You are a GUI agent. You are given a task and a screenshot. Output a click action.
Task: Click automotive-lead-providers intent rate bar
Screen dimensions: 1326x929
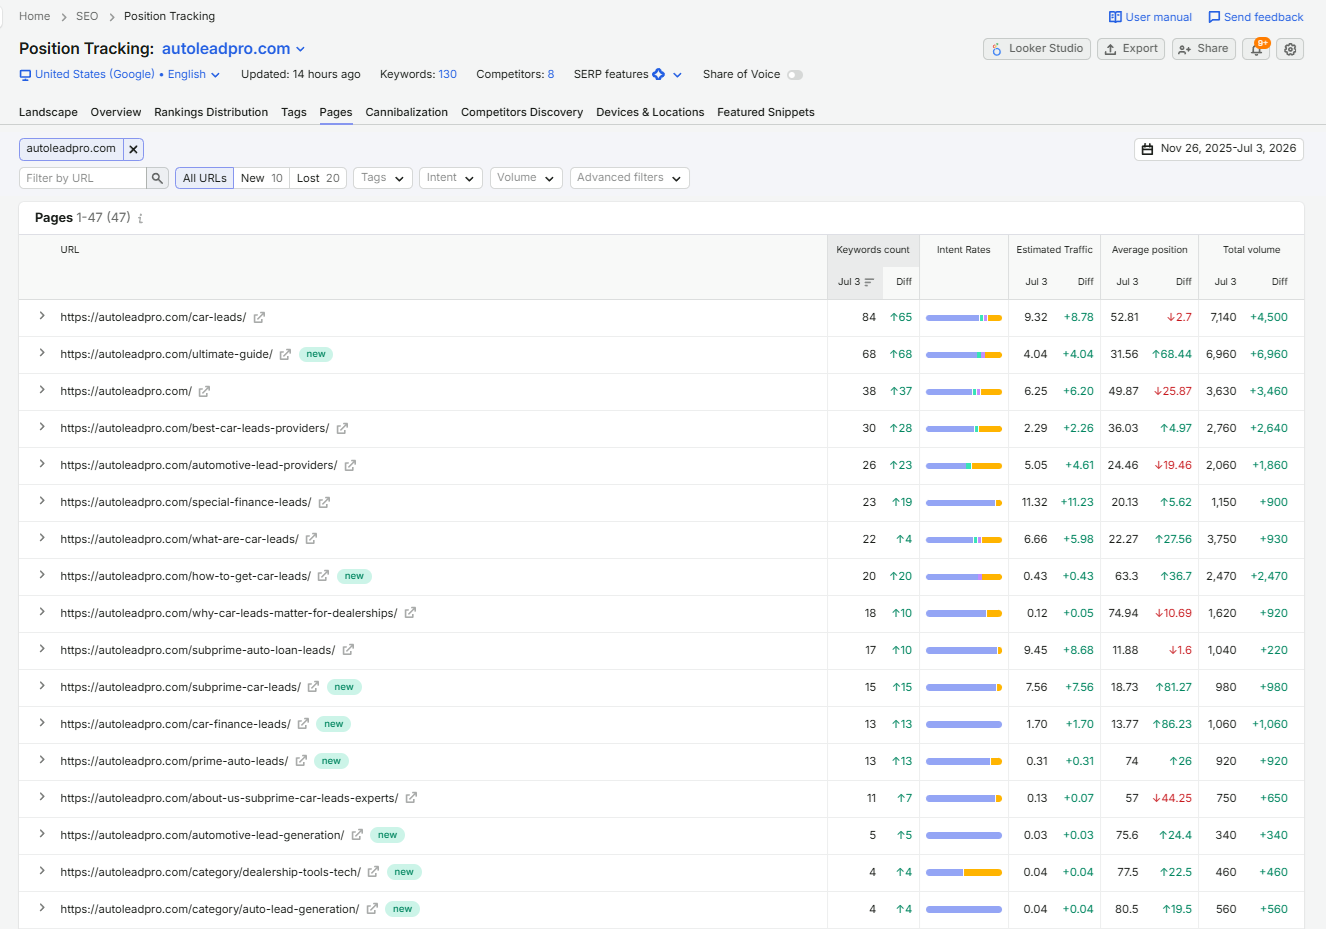point(964,466)
